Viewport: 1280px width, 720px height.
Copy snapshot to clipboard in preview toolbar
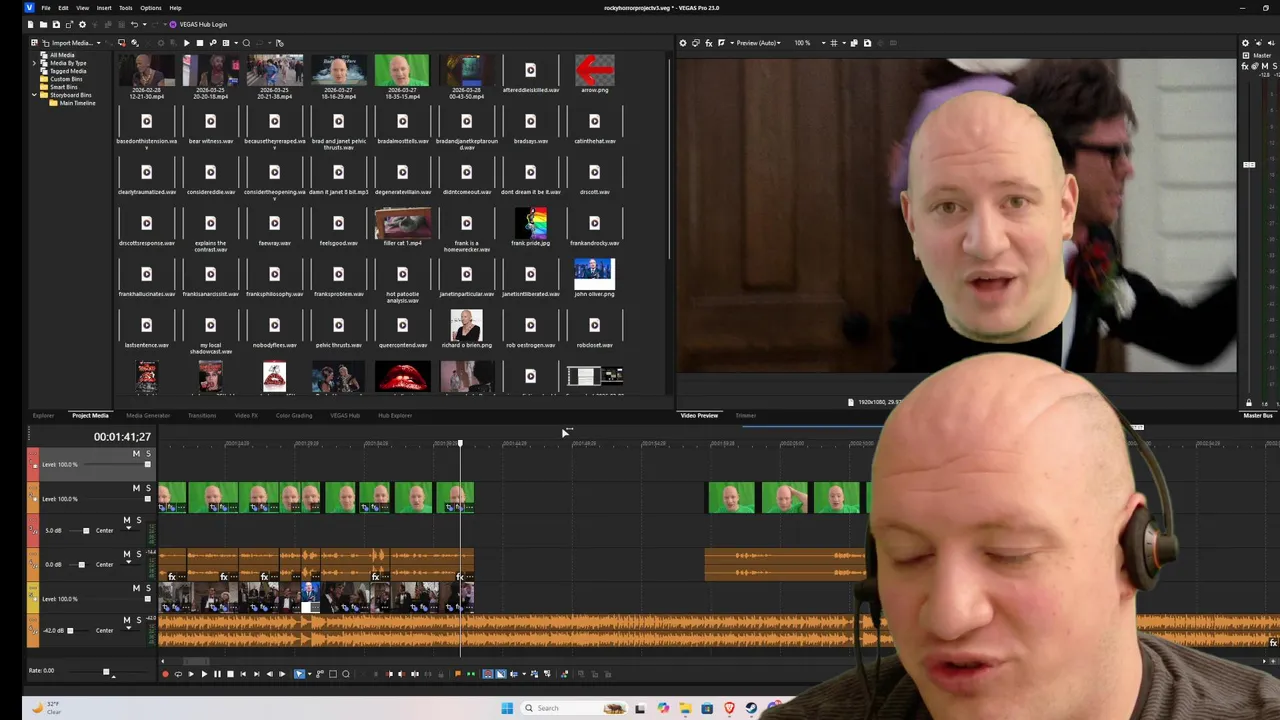click(854, 43)
